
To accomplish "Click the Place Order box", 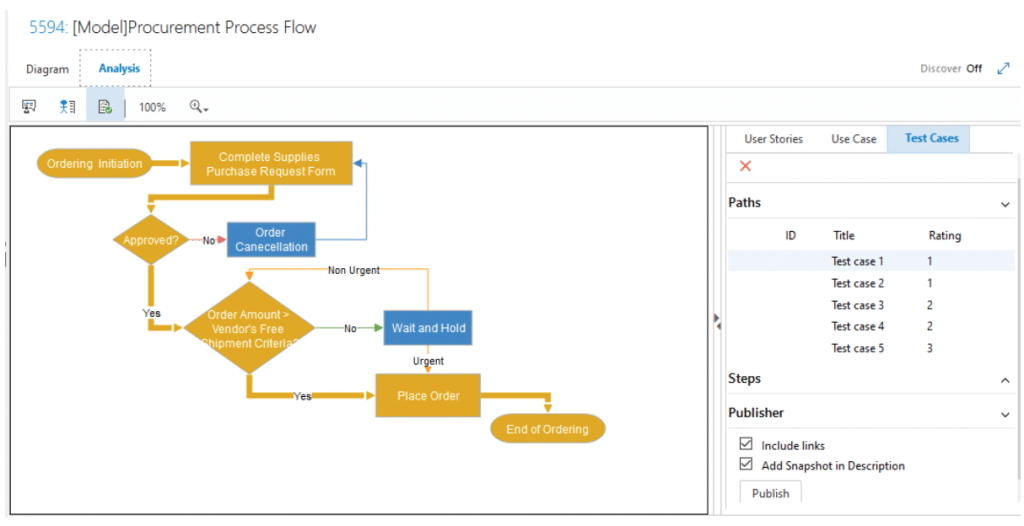I will click(x=428, y=395).
